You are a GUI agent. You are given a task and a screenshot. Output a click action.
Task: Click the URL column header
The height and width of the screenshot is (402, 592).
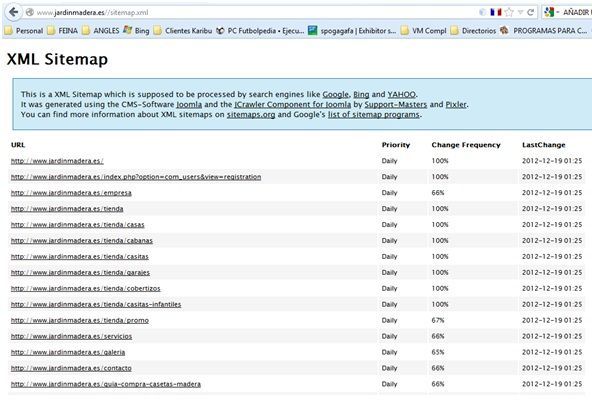point(18,145)
